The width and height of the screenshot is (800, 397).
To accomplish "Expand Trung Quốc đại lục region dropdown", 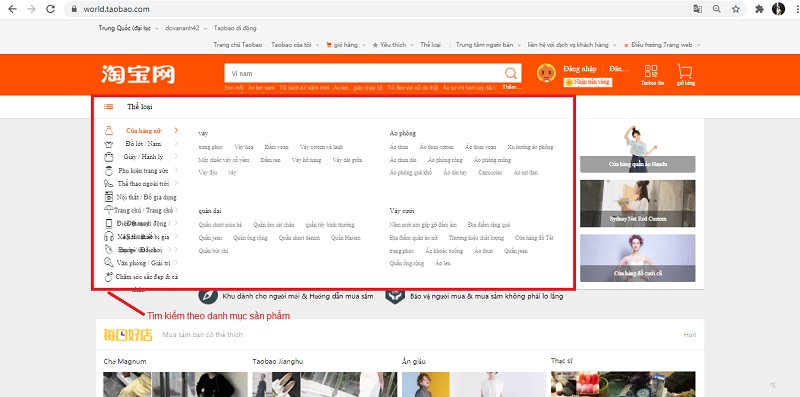I will (x=157, y=29).
